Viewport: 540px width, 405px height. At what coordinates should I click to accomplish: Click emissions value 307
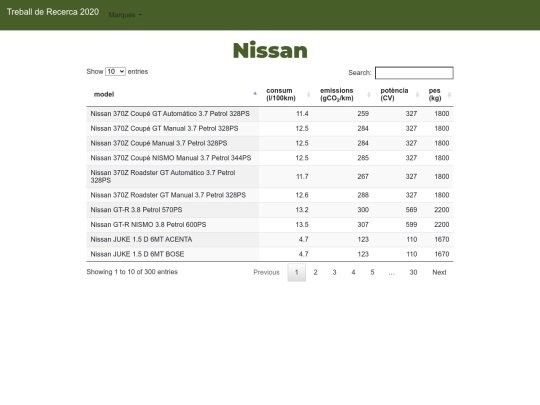tap(363, 225)
